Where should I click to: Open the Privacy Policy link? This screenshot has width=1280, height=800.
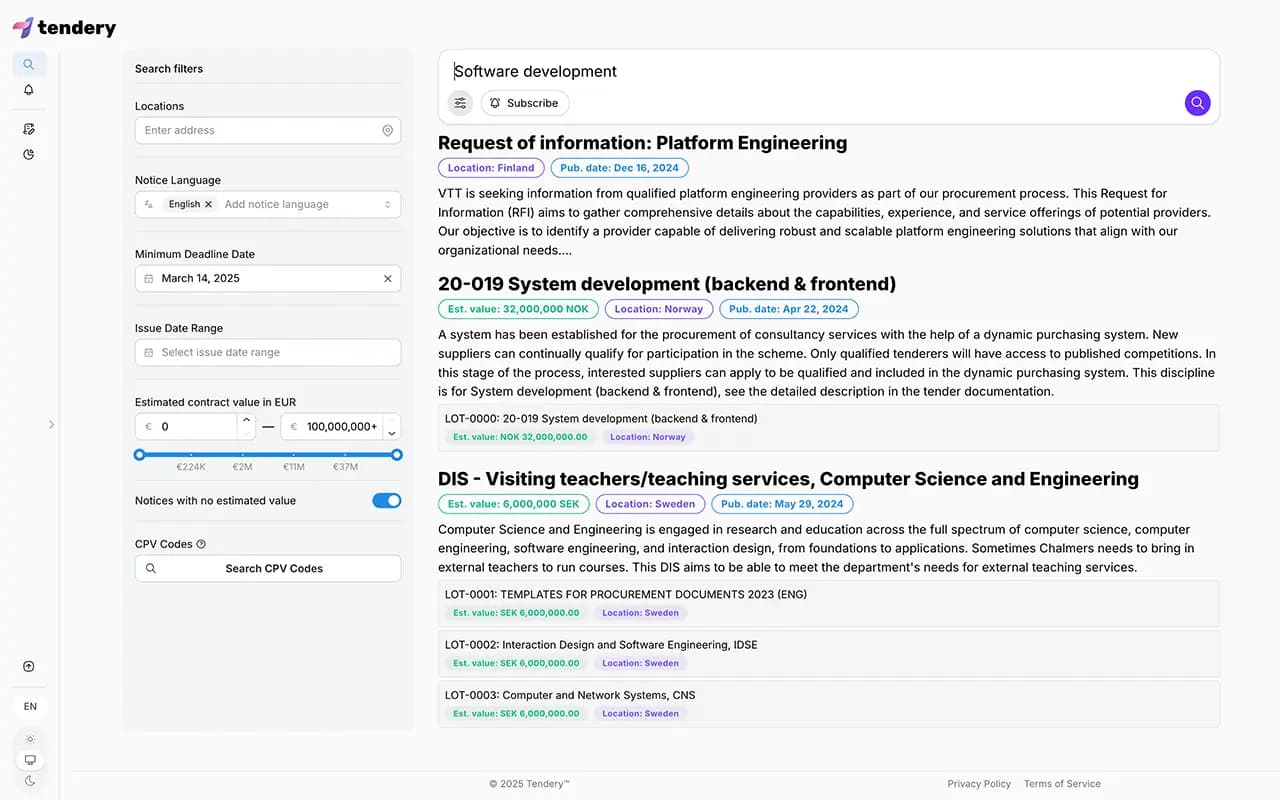click(x=979, y=784)
